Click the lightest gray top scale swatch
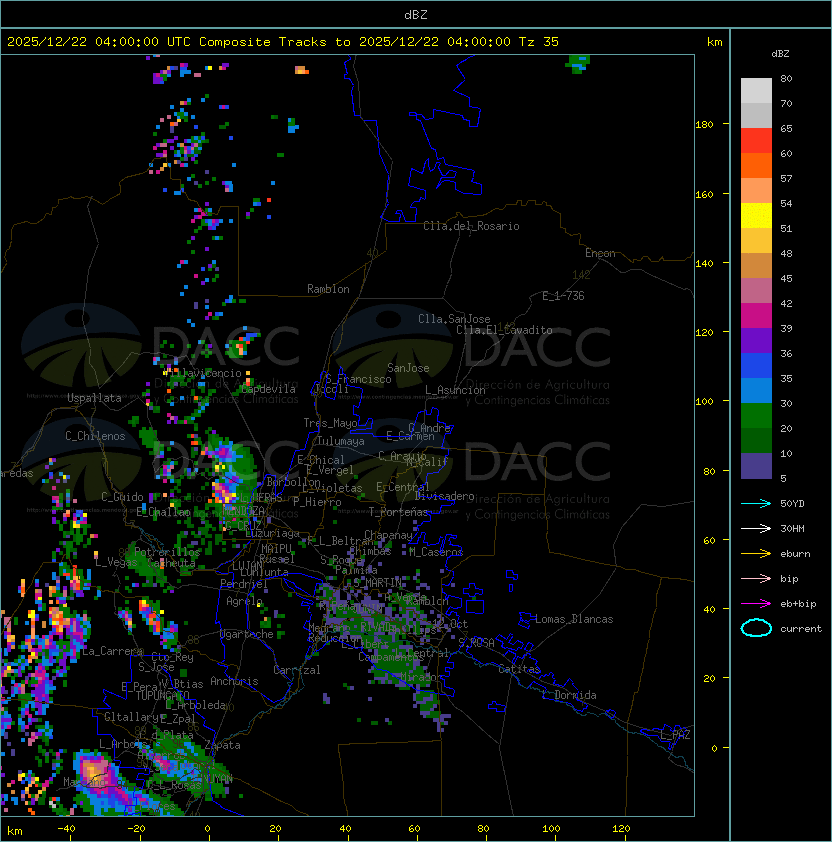The width and height of the screenshot is (832, 842). coord(756,91)
